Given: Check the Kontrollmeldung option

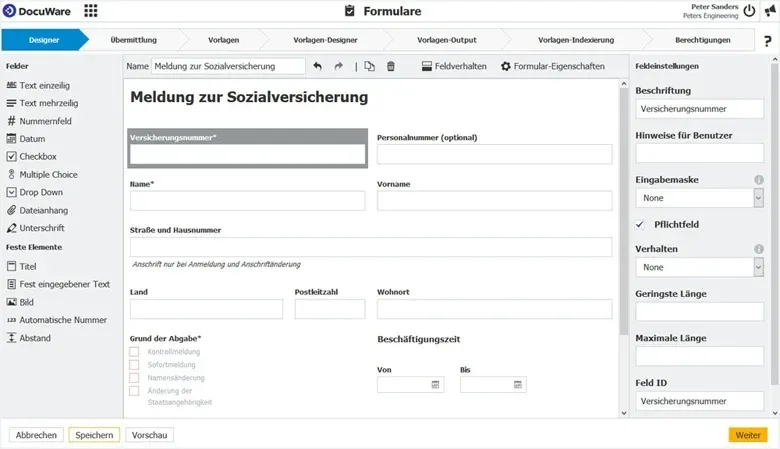Looking at the screenshot, I should point(134,352).
